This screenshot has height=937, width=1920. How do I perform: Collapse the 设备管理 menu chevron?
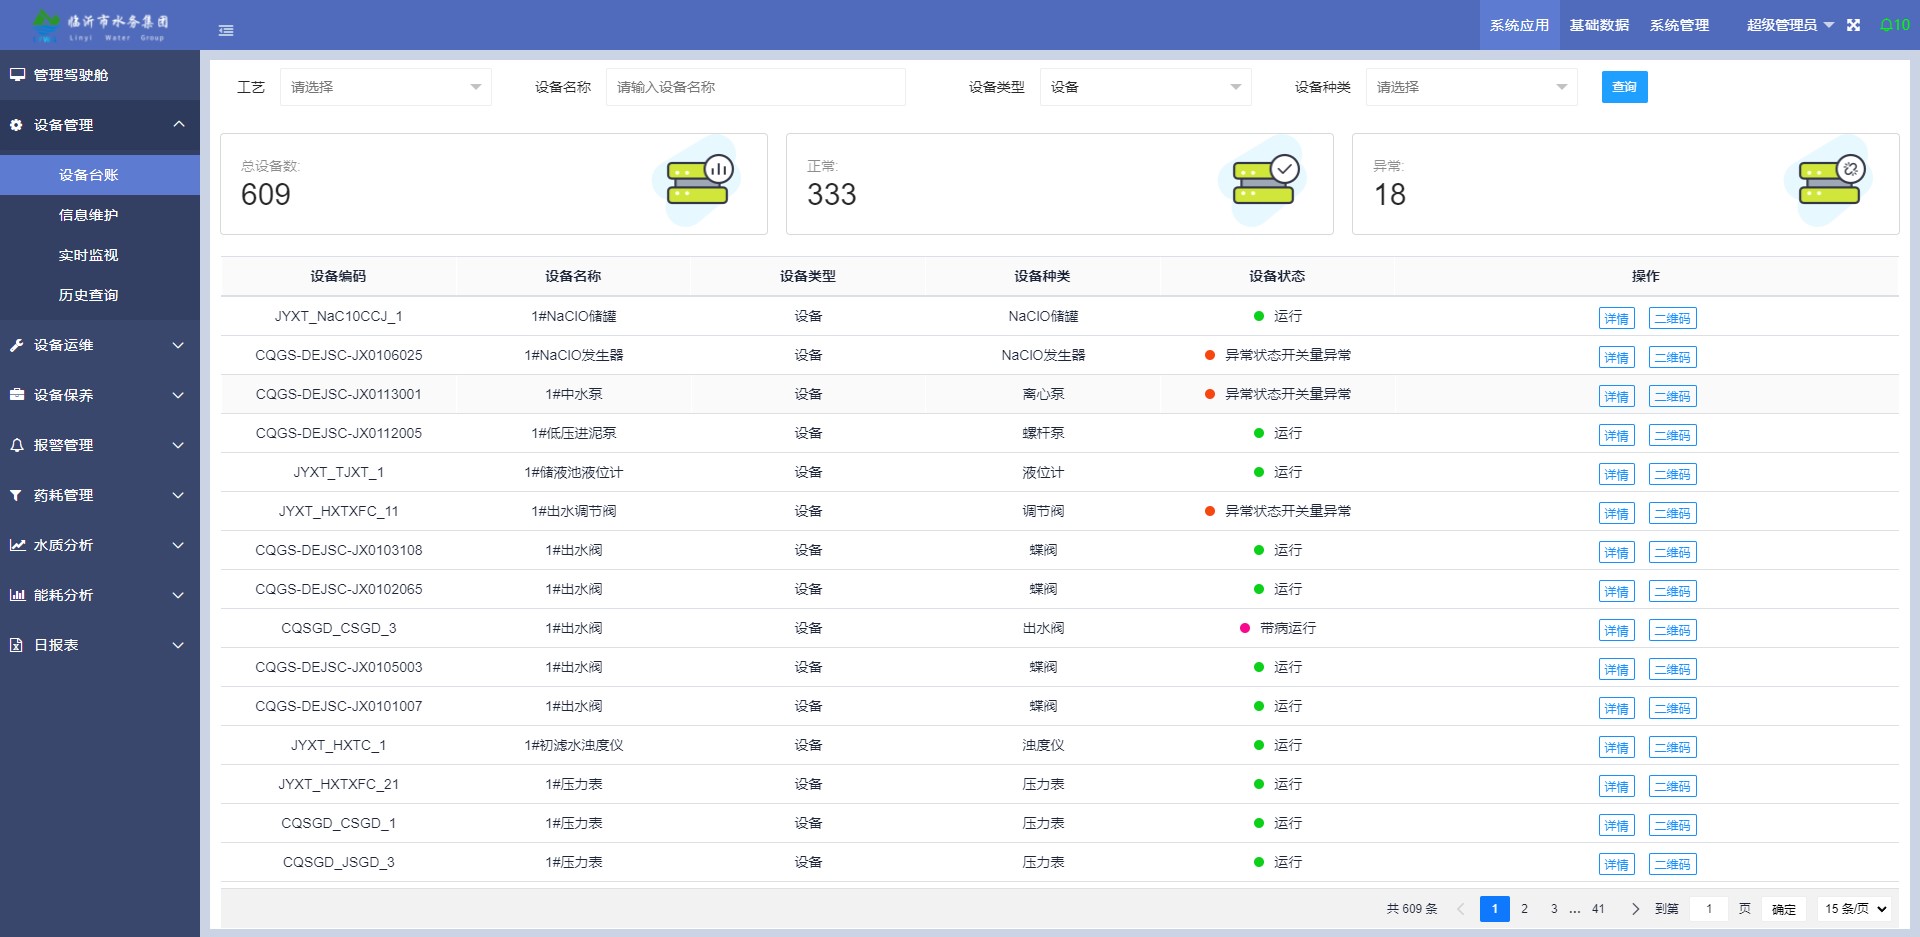coord(179,124)
